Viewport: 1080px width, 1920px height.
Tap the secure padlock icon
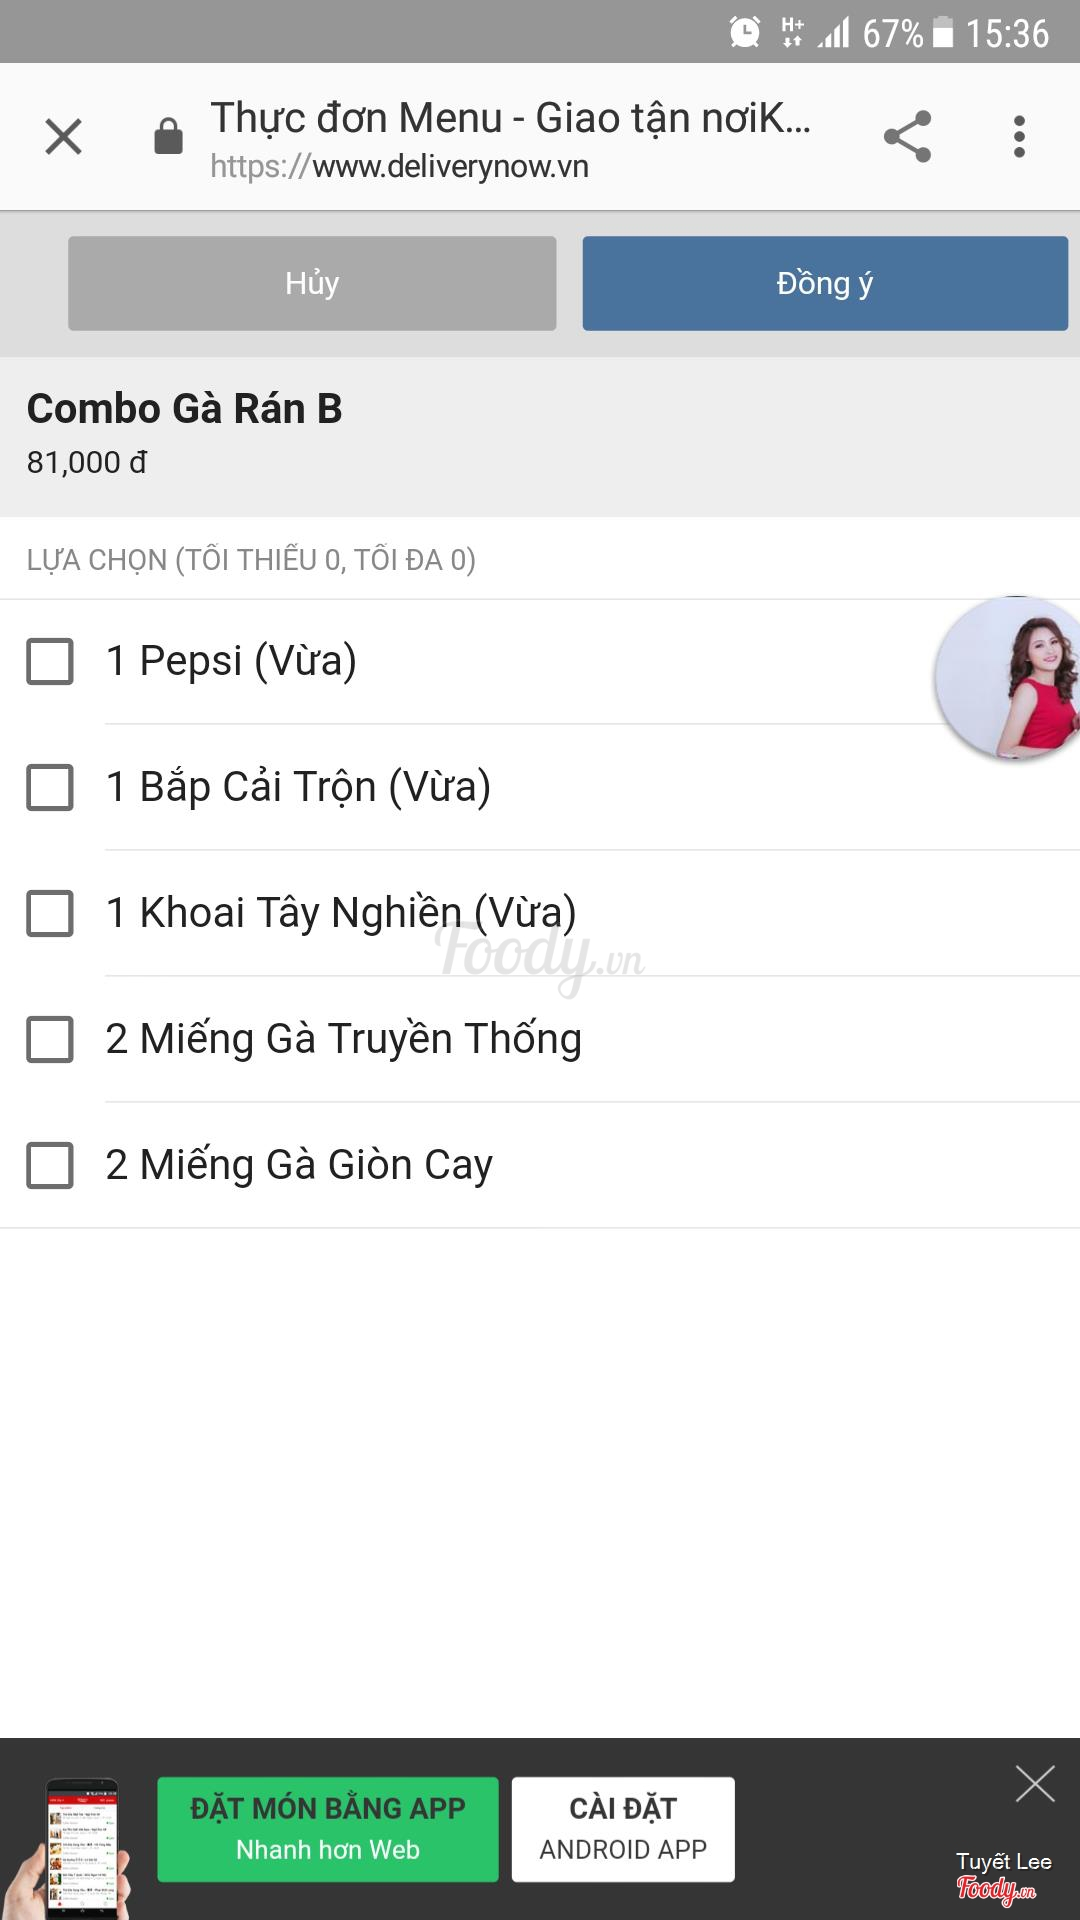(168, 137)
